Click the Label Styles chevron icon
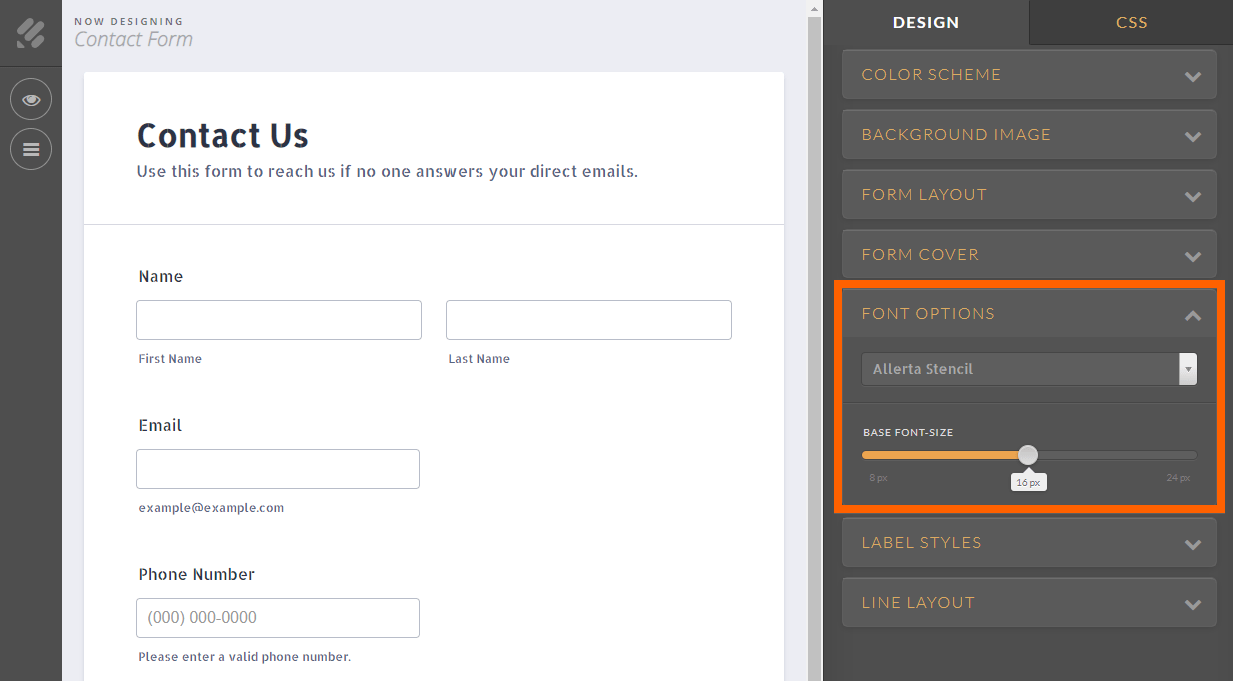This screenshot has width=1233, height=681. tap(1192, 544)
